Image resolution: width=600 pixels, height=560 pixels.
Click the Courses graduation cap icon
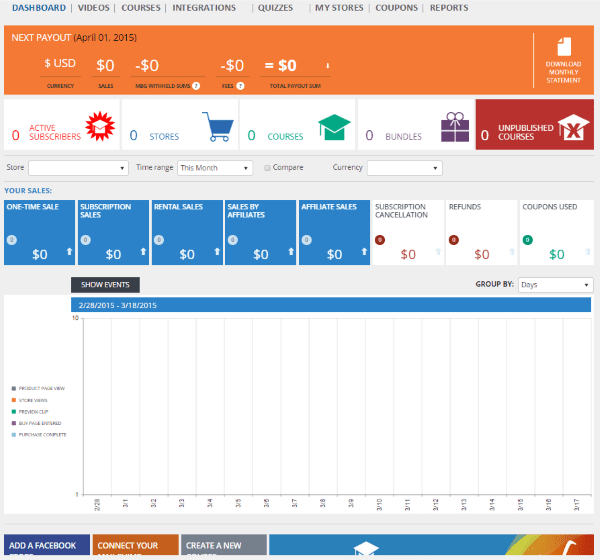tap(333, 126)
